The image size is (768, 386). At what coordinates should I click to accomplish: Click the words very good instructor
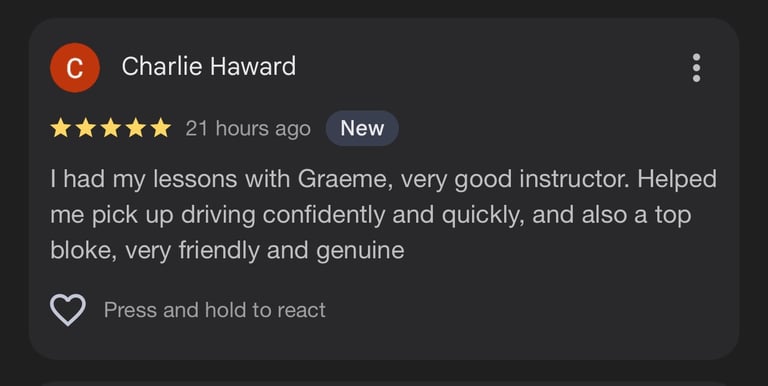coord(514,179)
